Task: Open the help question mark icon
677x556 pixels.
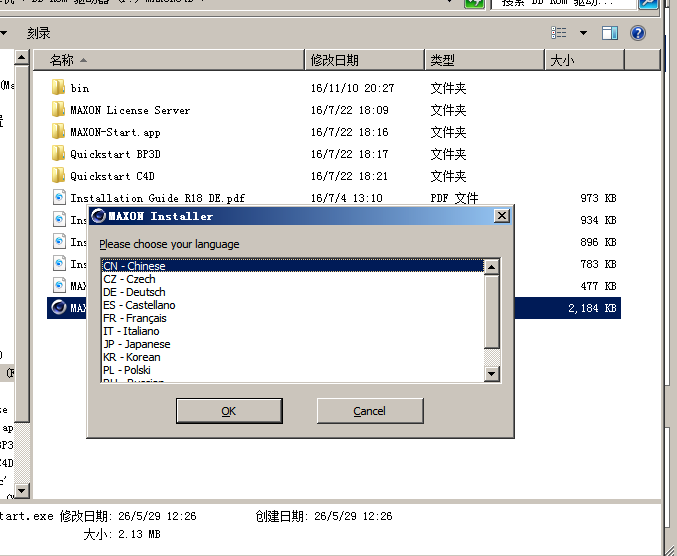Action: [638, 33]
